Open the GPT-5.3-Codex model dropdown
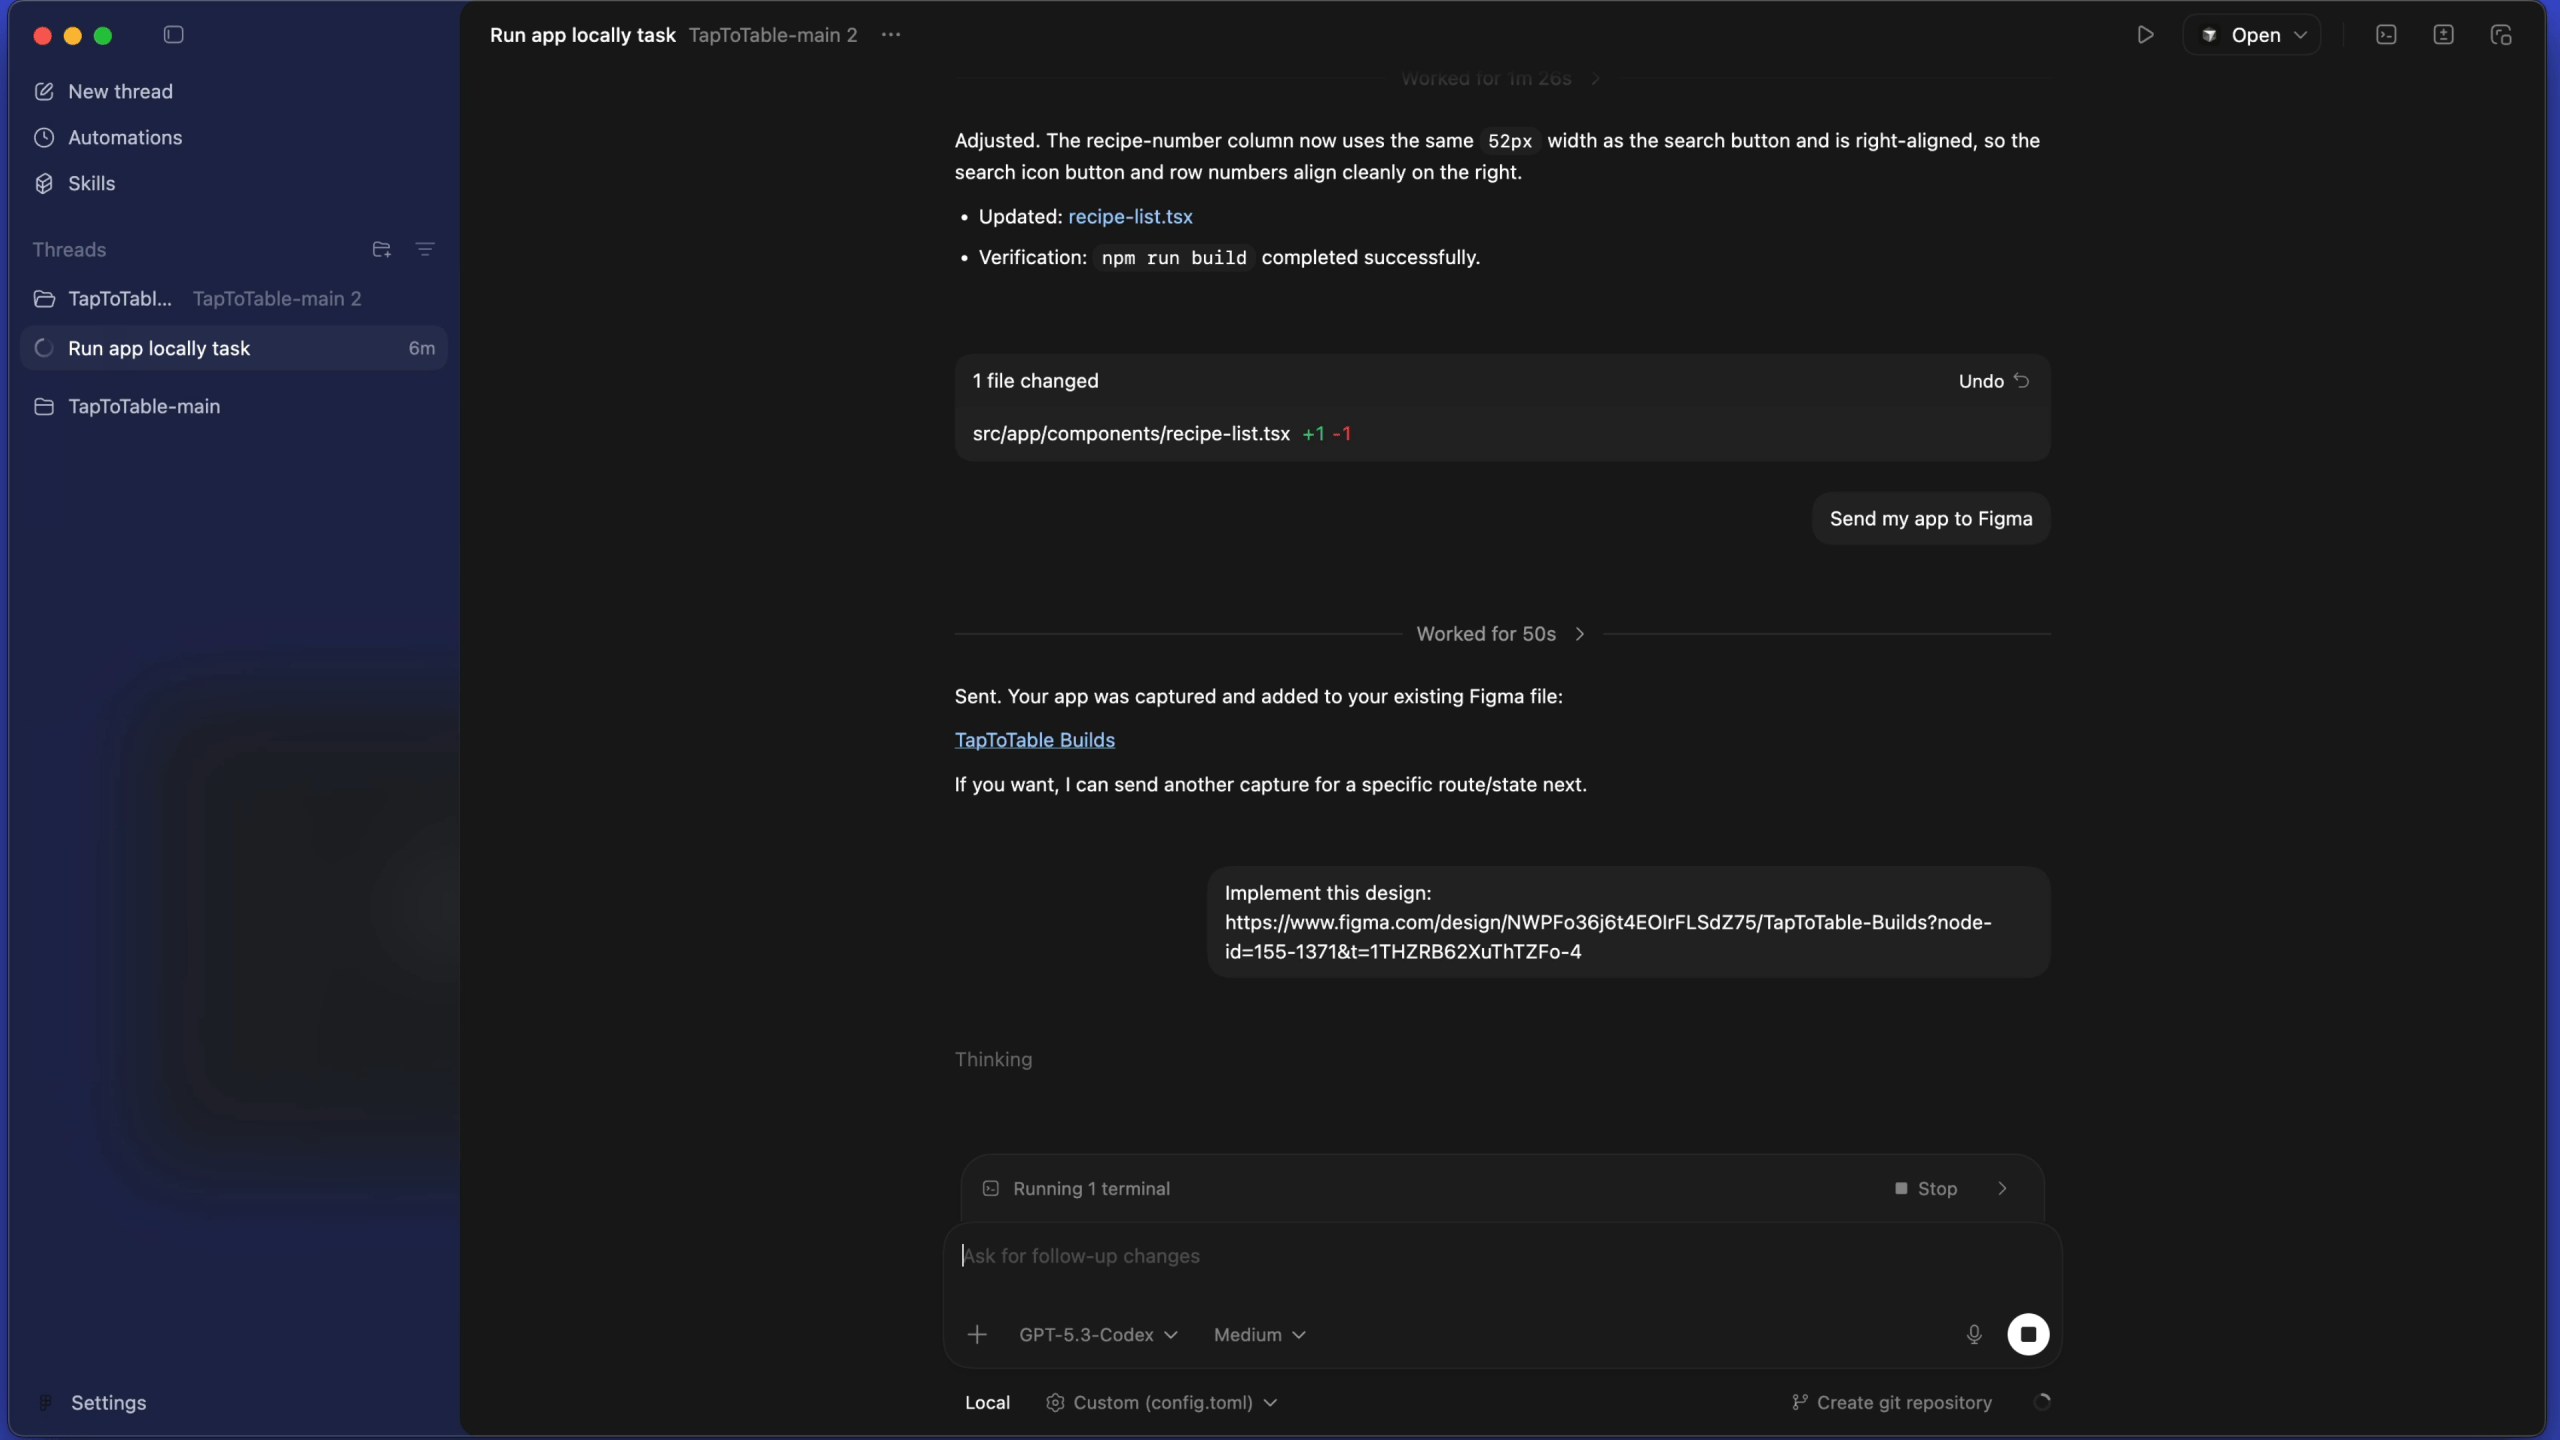 pos(1098,1335)
